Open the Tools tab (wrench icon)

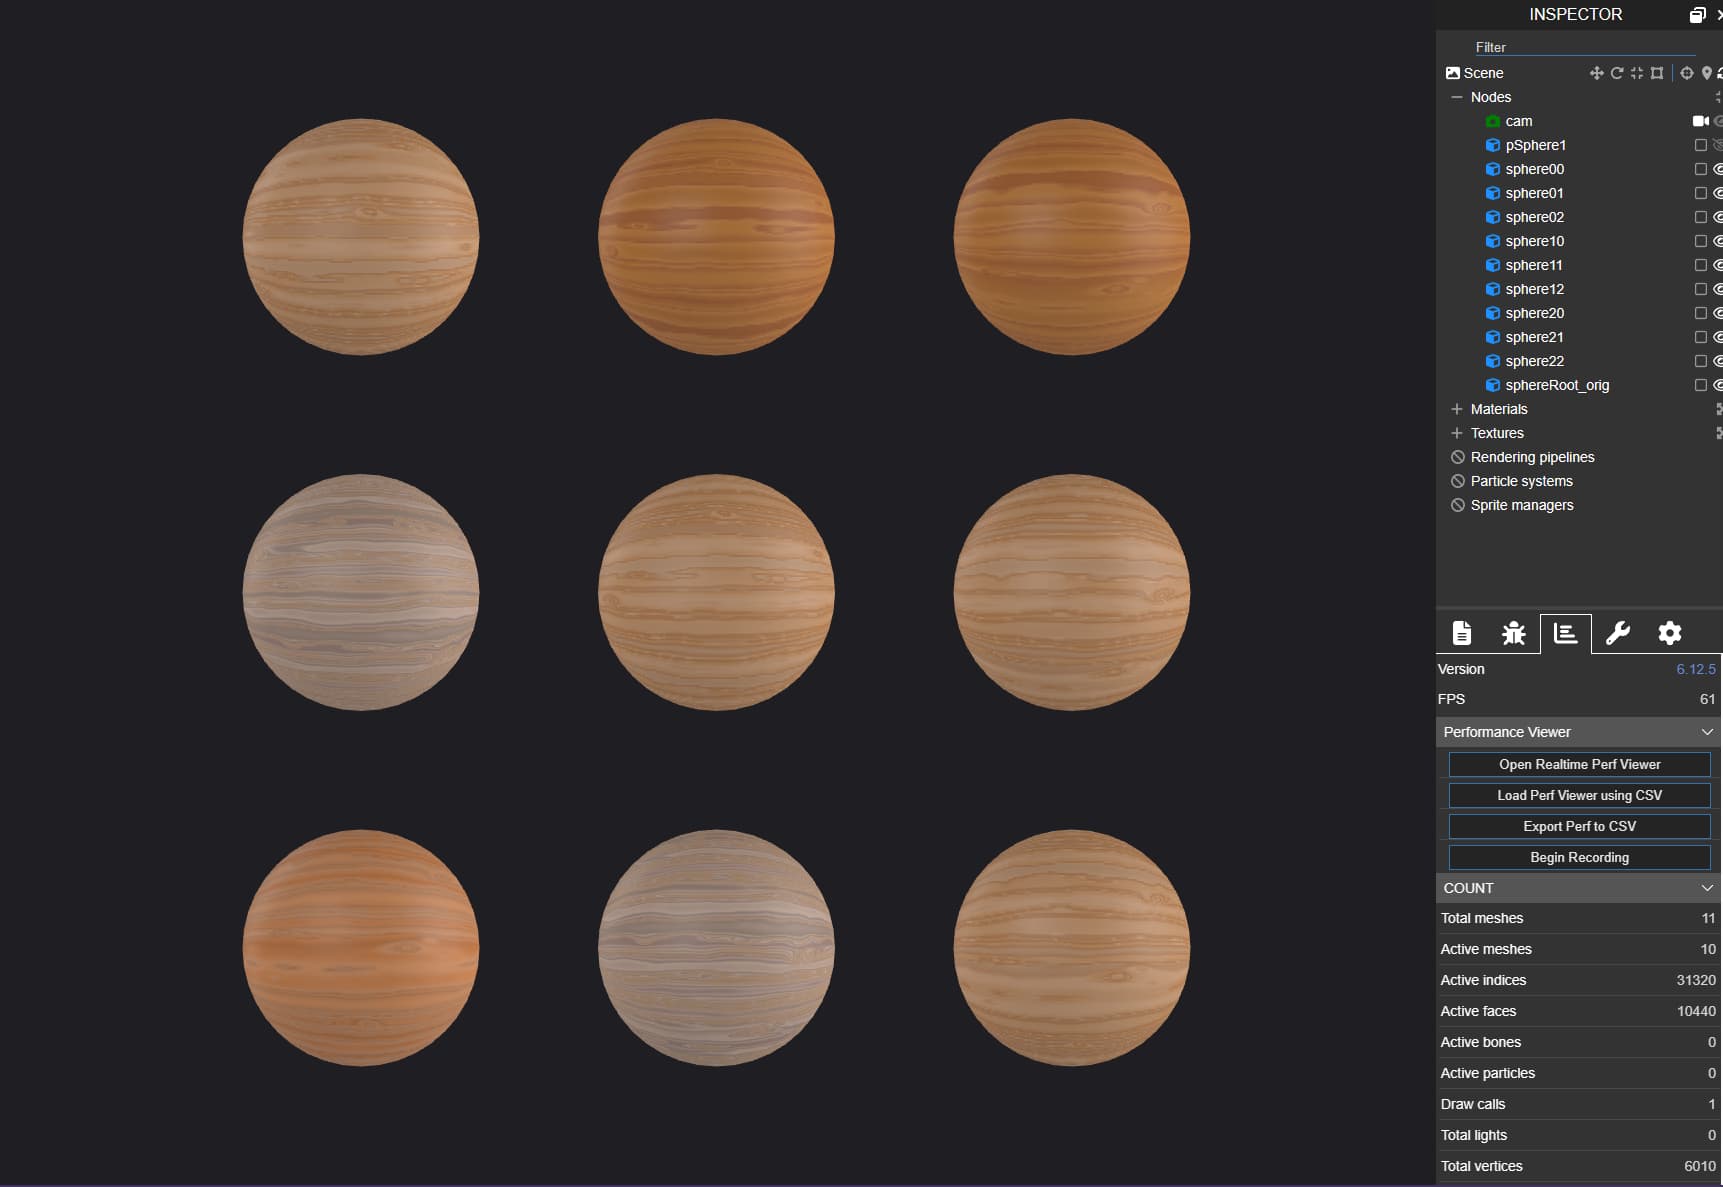tap(1618, 633)
